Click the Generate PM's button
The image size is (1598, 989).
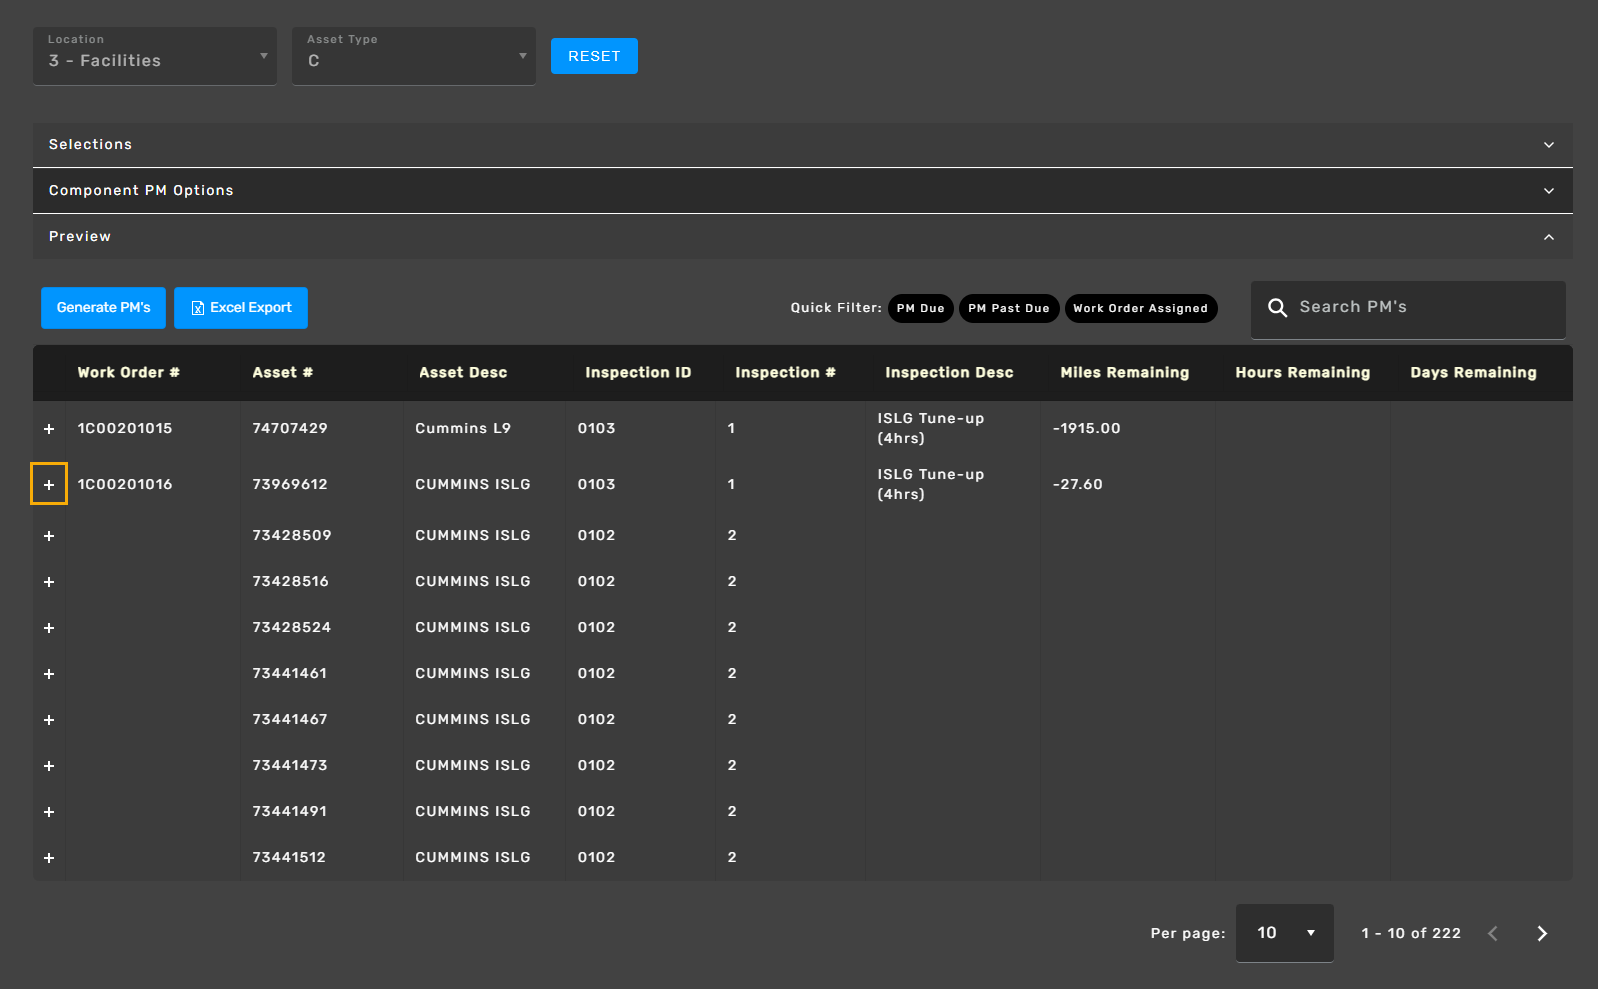pyautogui.click(x=103, y=308)
